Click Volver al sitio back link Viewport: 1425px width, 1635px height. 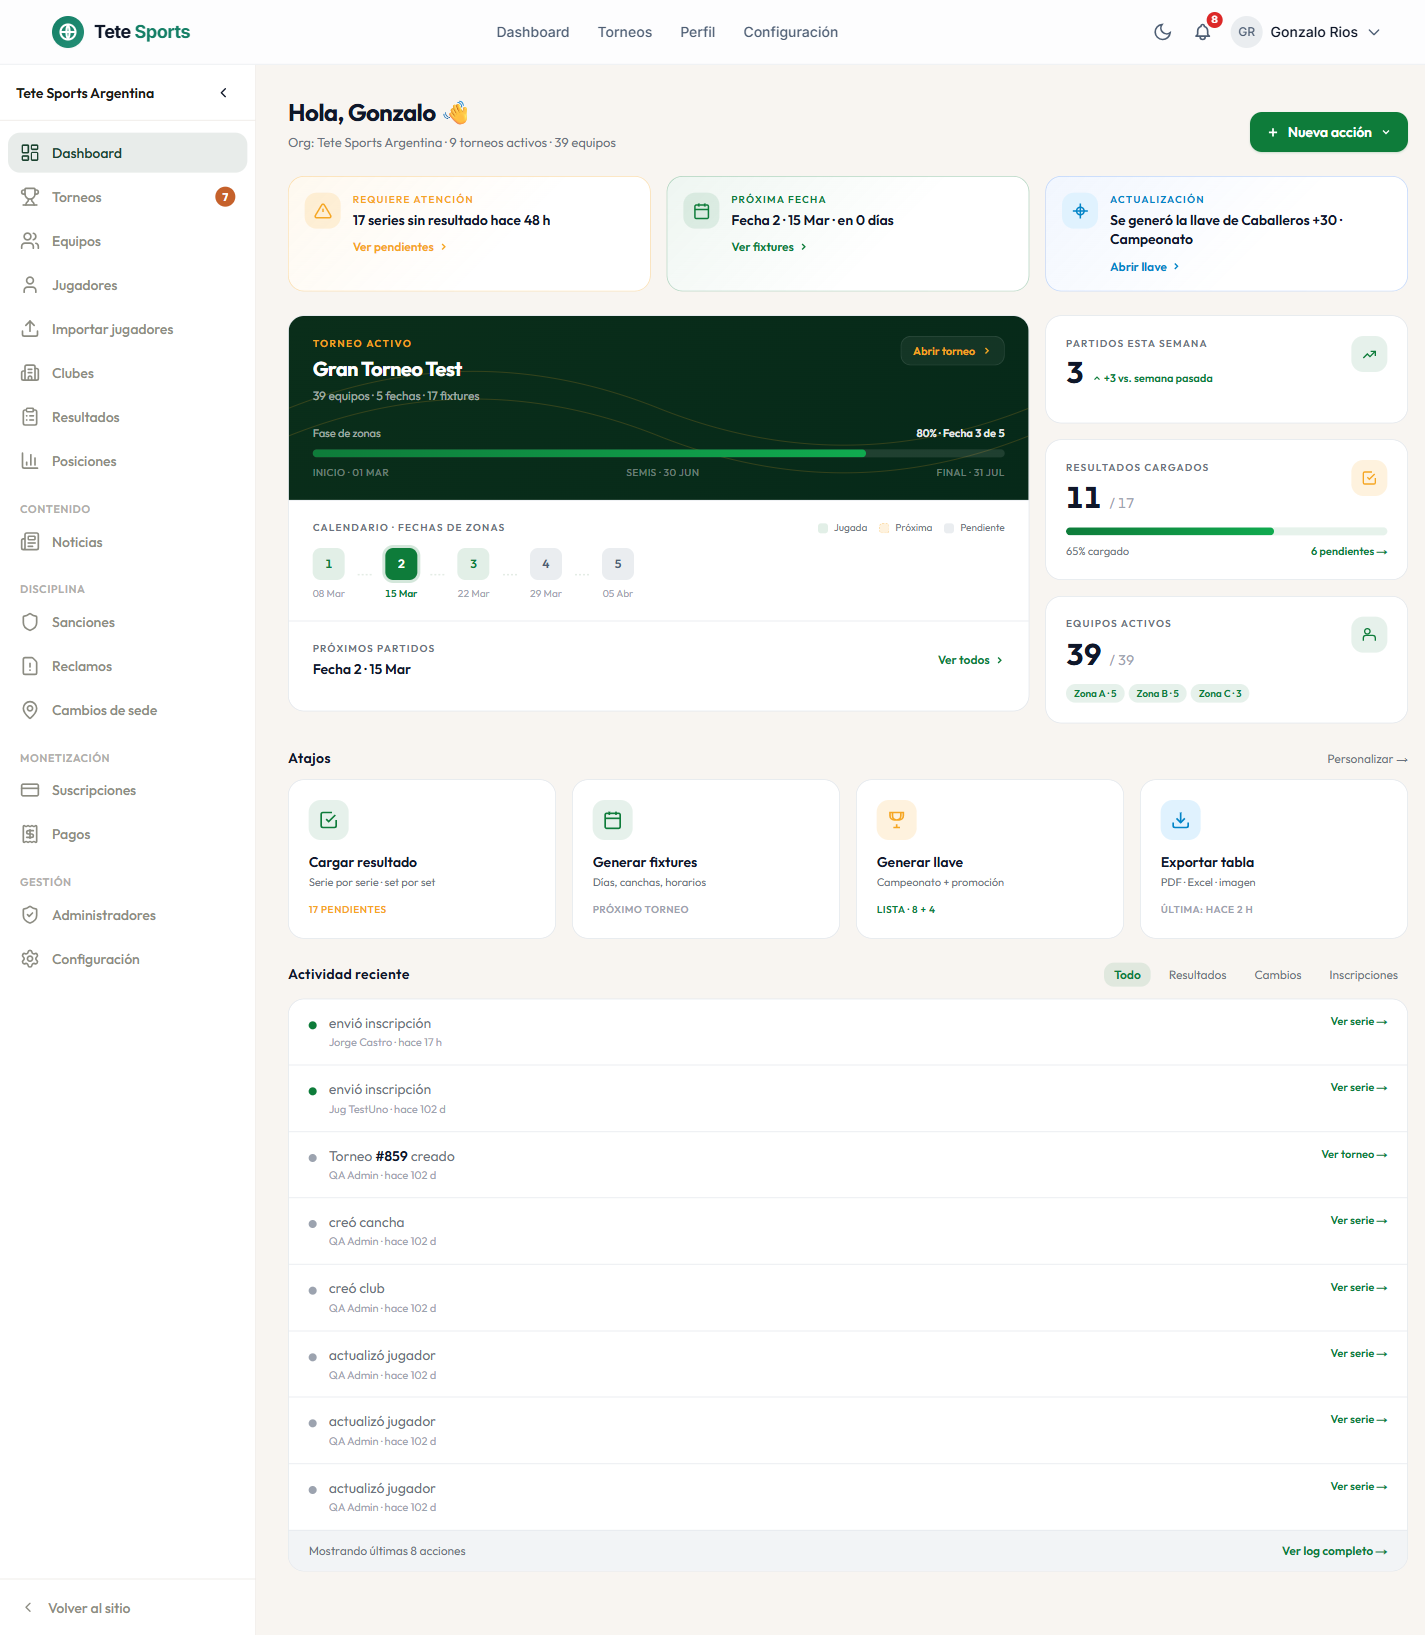pos(76,1608)
